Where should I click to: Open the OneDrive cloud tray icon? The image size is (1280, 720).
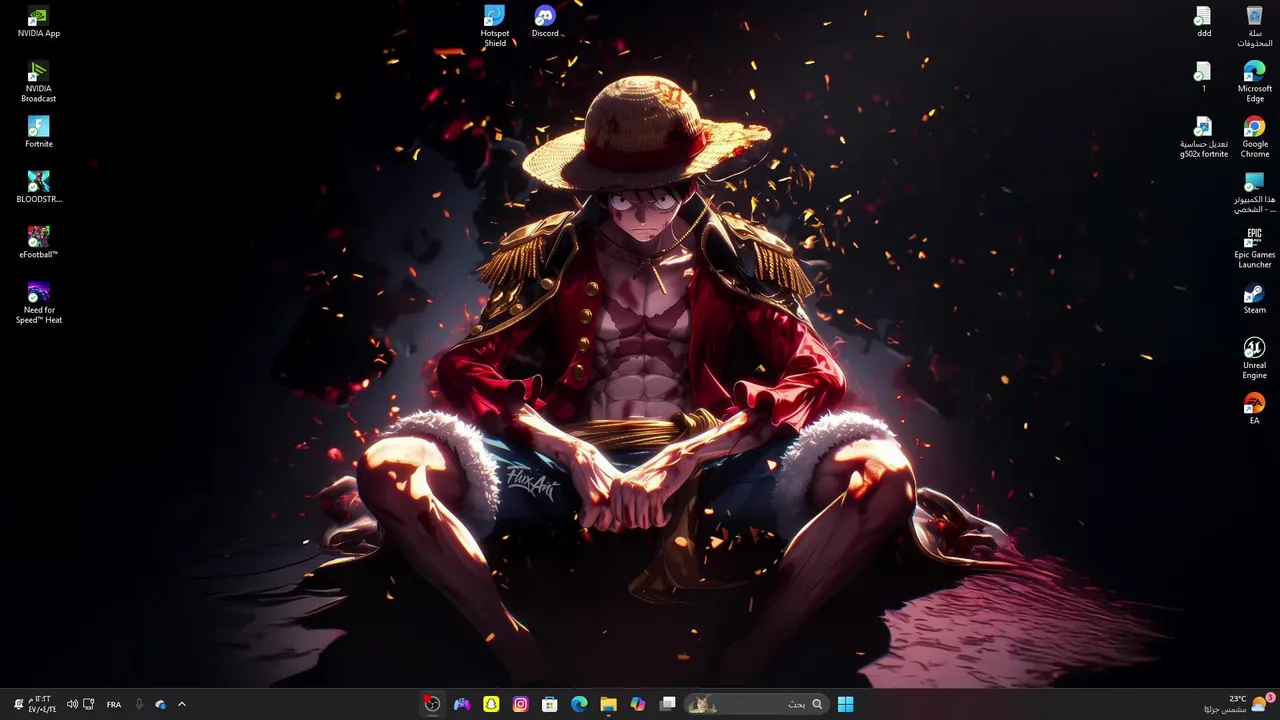[x=160, y=704]
